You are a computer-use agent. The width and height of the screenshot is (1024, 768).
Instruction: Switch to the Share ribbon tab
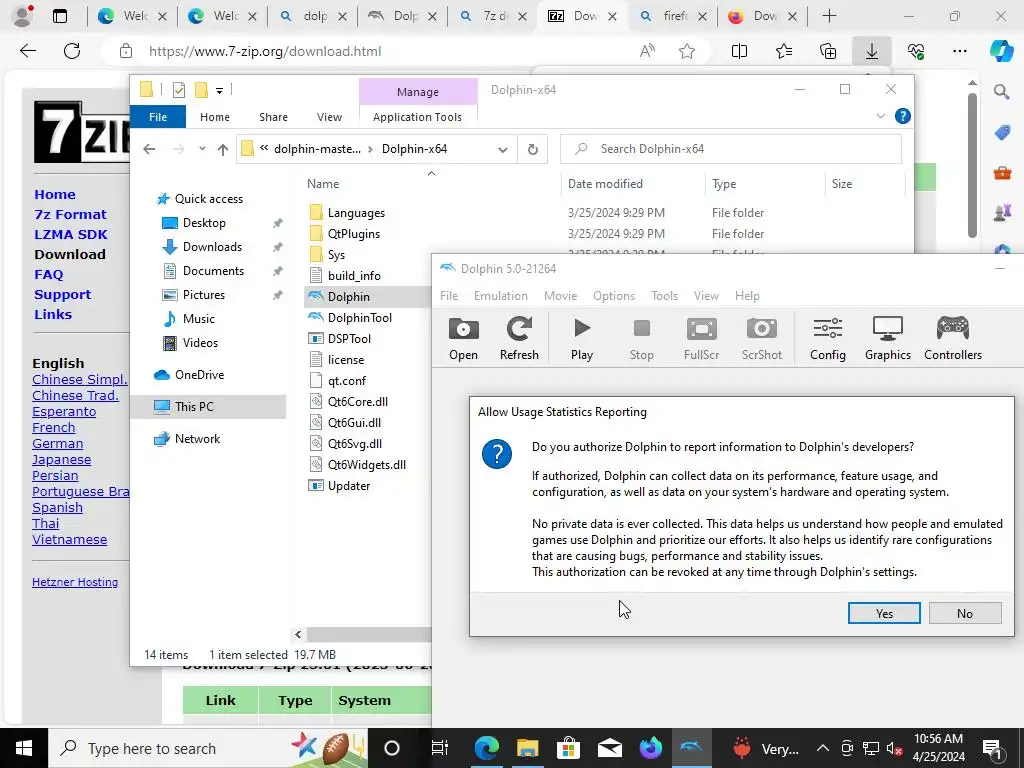273,117
